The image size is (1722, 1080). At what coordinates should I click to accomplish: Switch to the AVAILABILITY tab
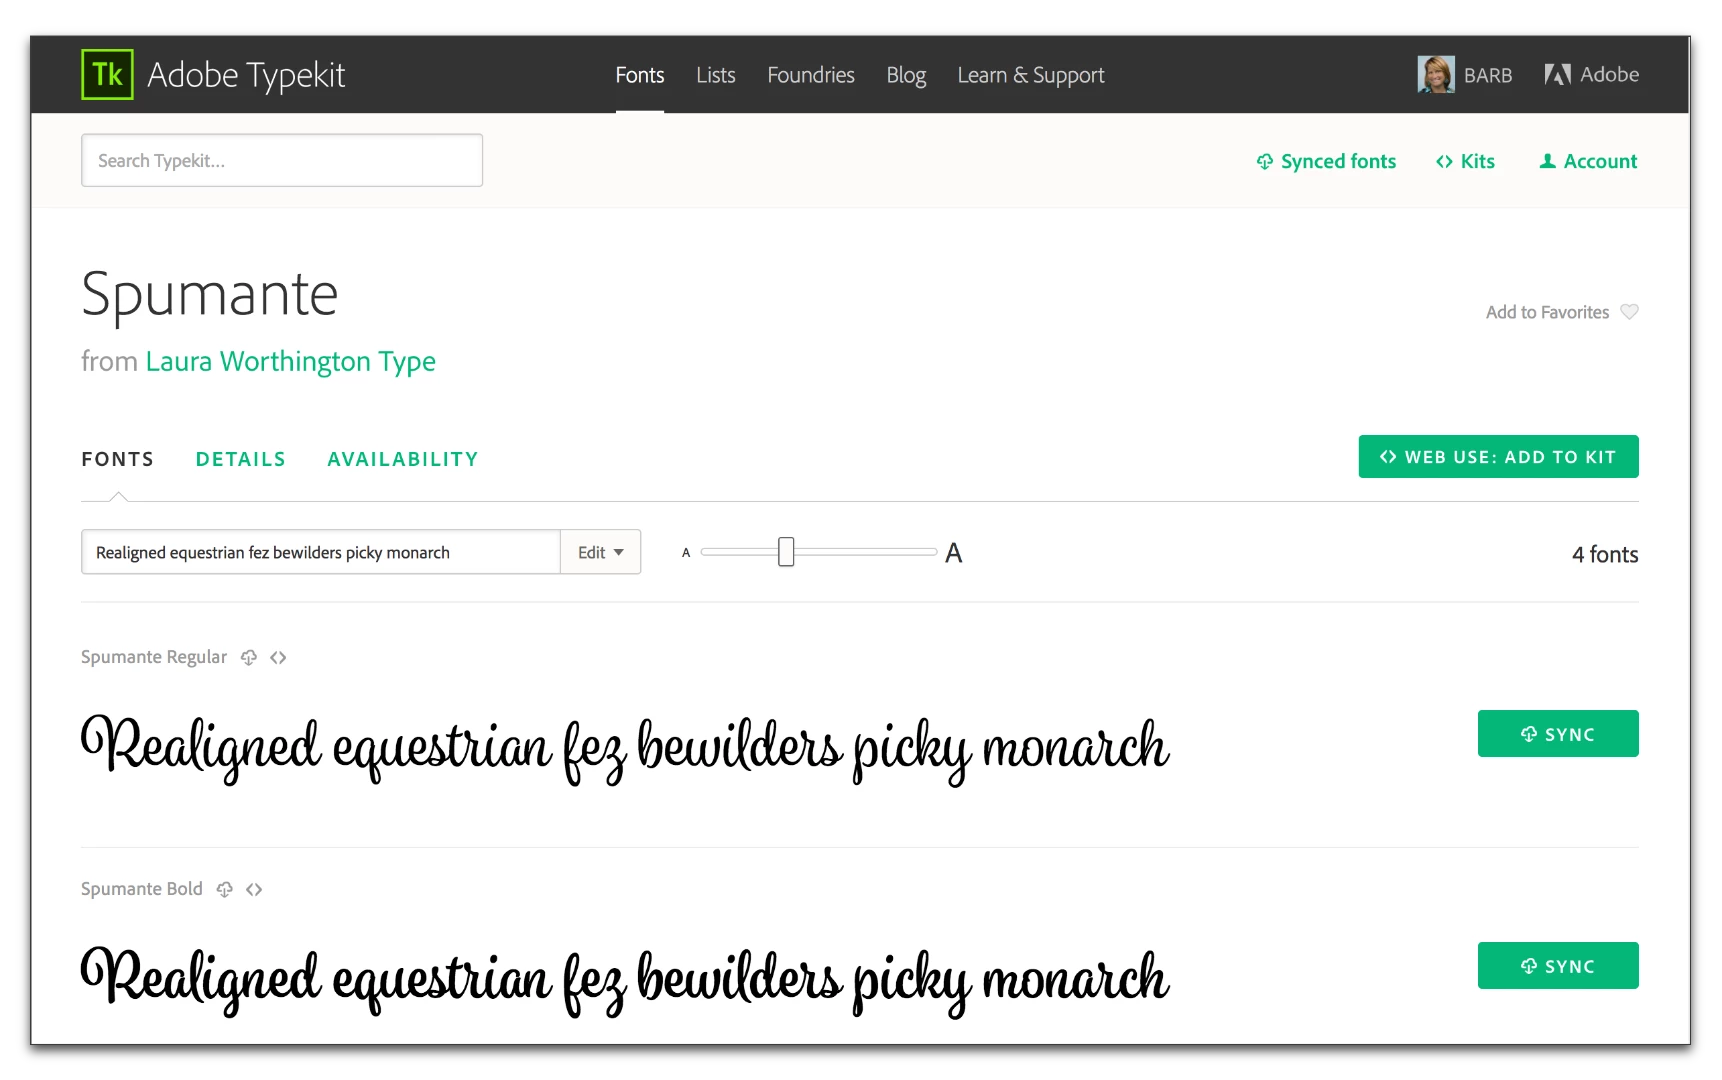coord(403,459)
